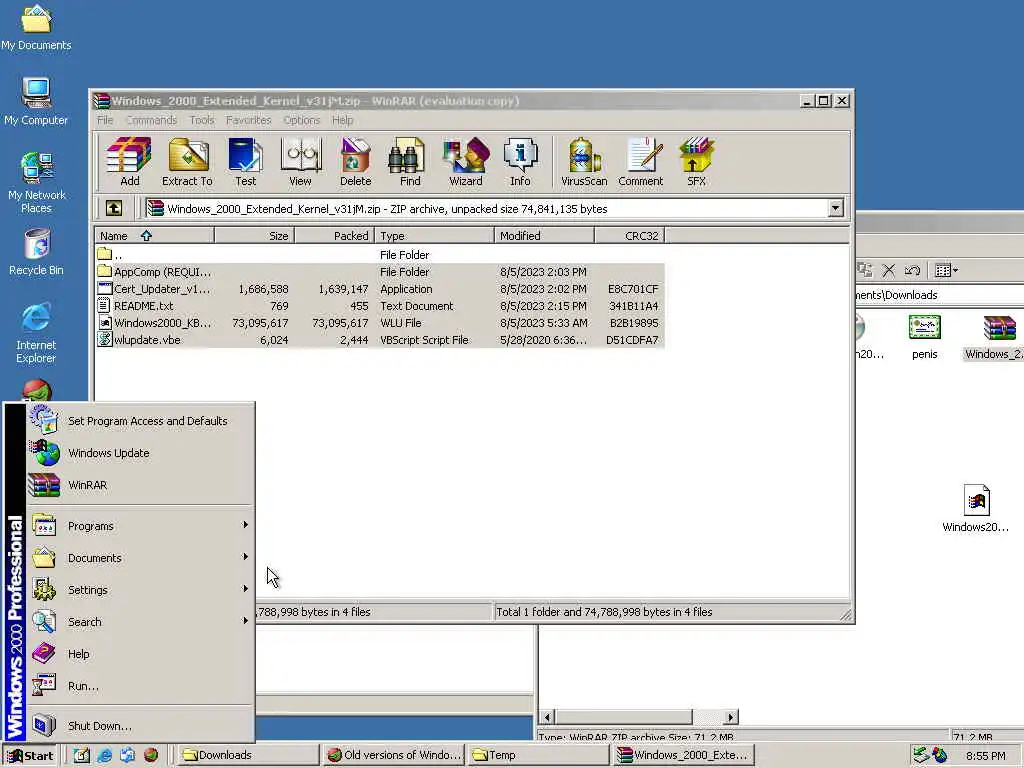1024x768 pixels.
Task: Click the Extract To toolbar icon
Action: click(187, 162)
